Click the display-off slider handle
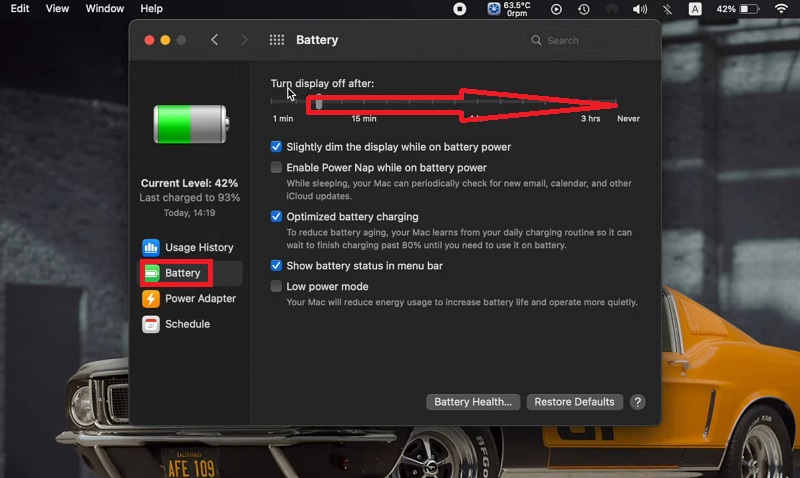The width and height of the screenshot is (800, 478). pyautogui.click(x=319, y=103)
